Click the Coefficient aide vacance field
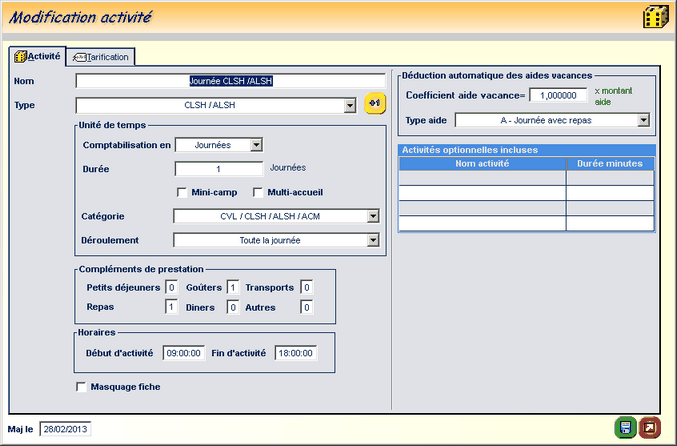 click(x=557, y=95)
